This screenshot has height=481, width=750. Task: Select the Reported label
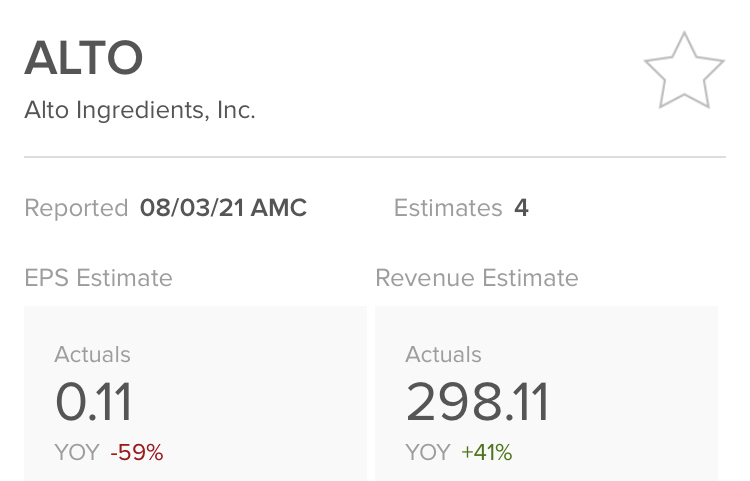(76, 208)
